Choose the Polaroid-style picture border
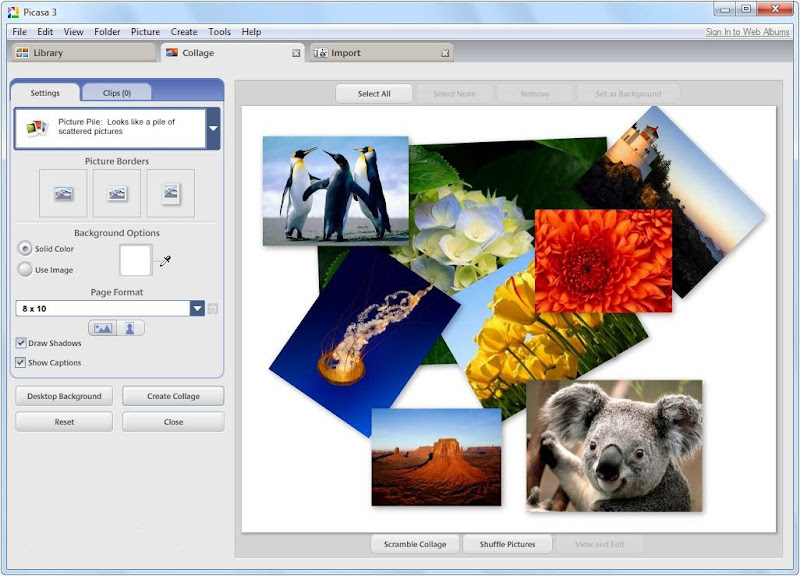 click(171, 193)
